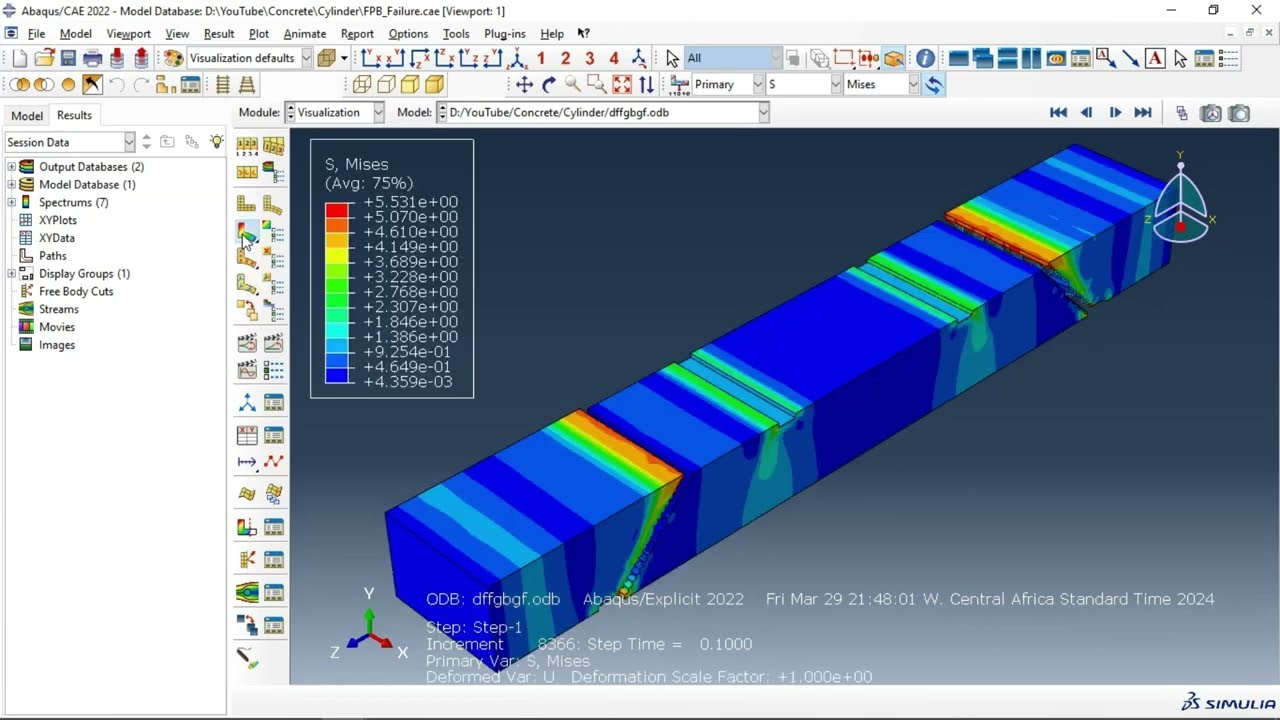Click the redo arrow icon
This screenshot has width=1280, height=720.
tap(141, 85)
